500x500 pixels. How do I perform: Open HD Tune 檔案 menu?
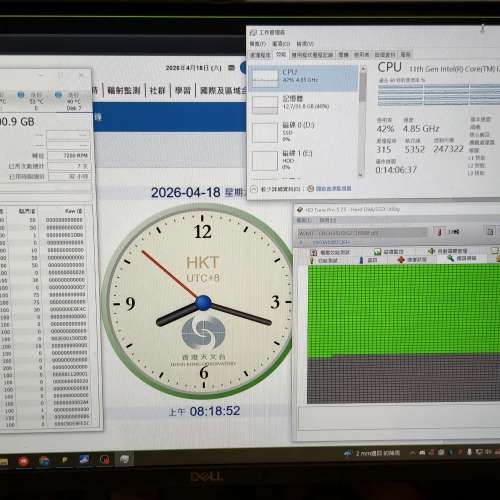coord(303,220)
